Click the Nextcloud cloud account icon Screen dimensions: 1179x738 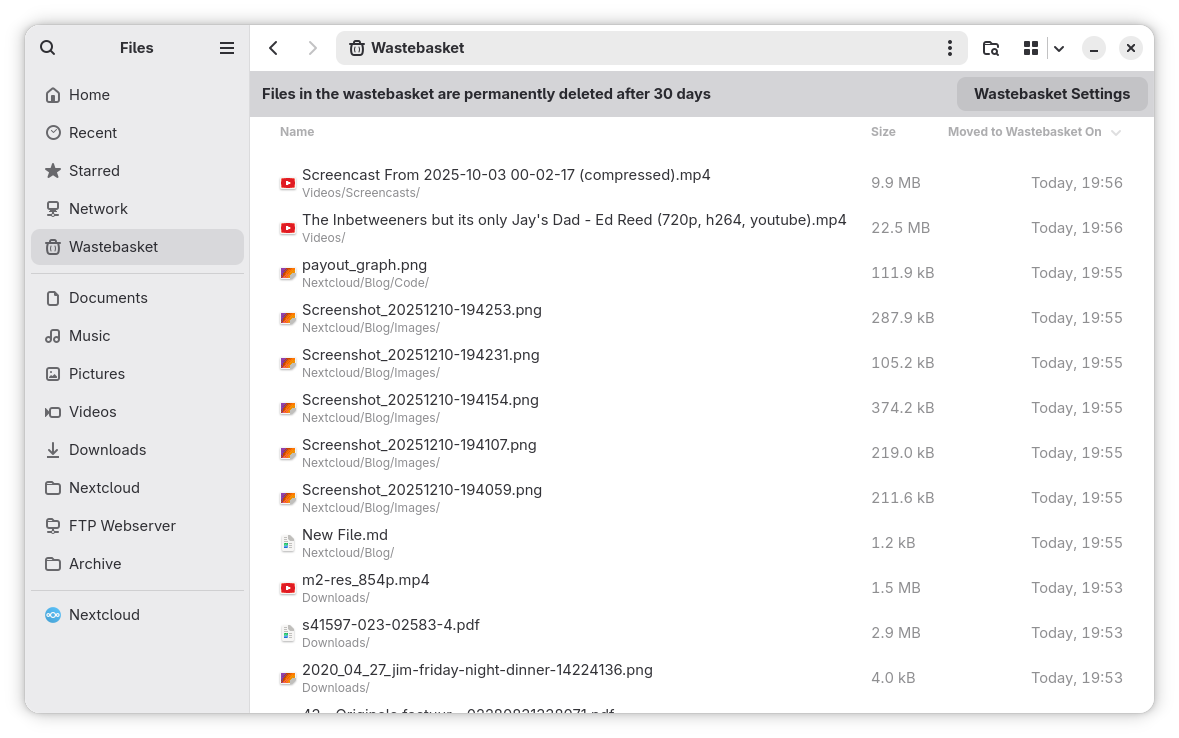[x=53, y=615]
